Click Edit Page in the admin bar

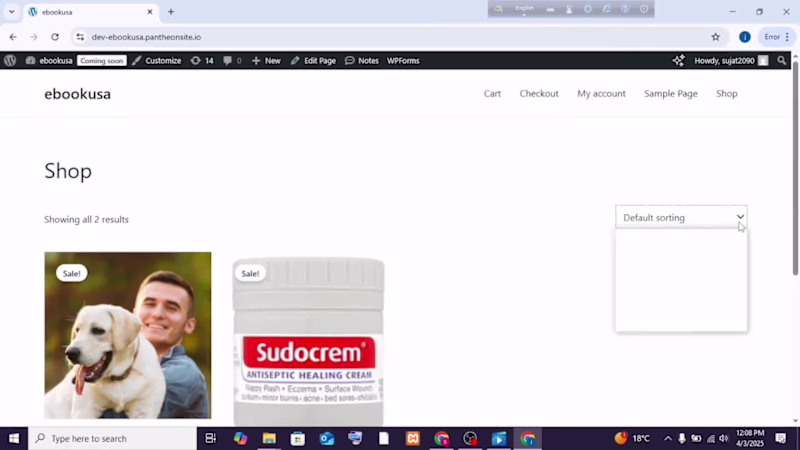tap(313, 60)
